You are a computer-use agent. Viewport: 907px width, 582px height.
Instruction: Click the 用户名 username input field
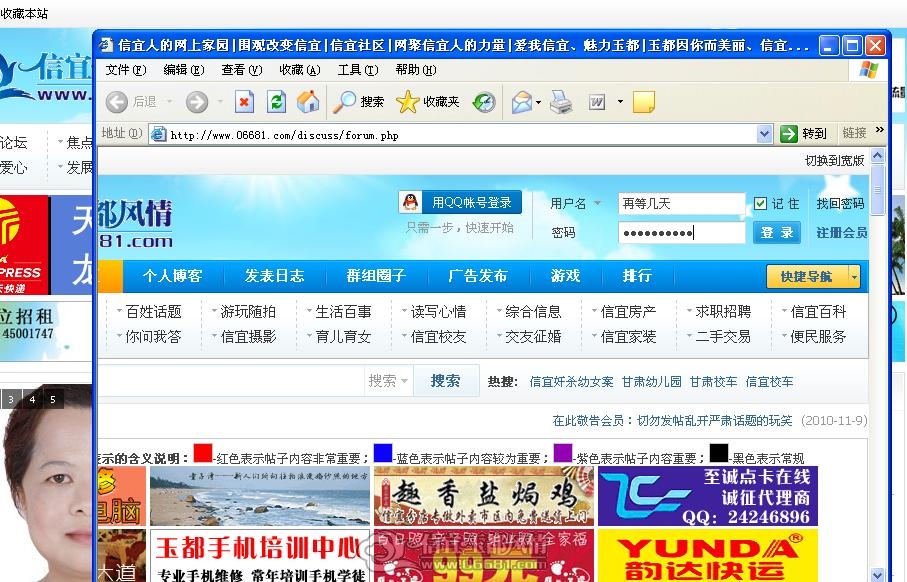(x=681, y=204)
